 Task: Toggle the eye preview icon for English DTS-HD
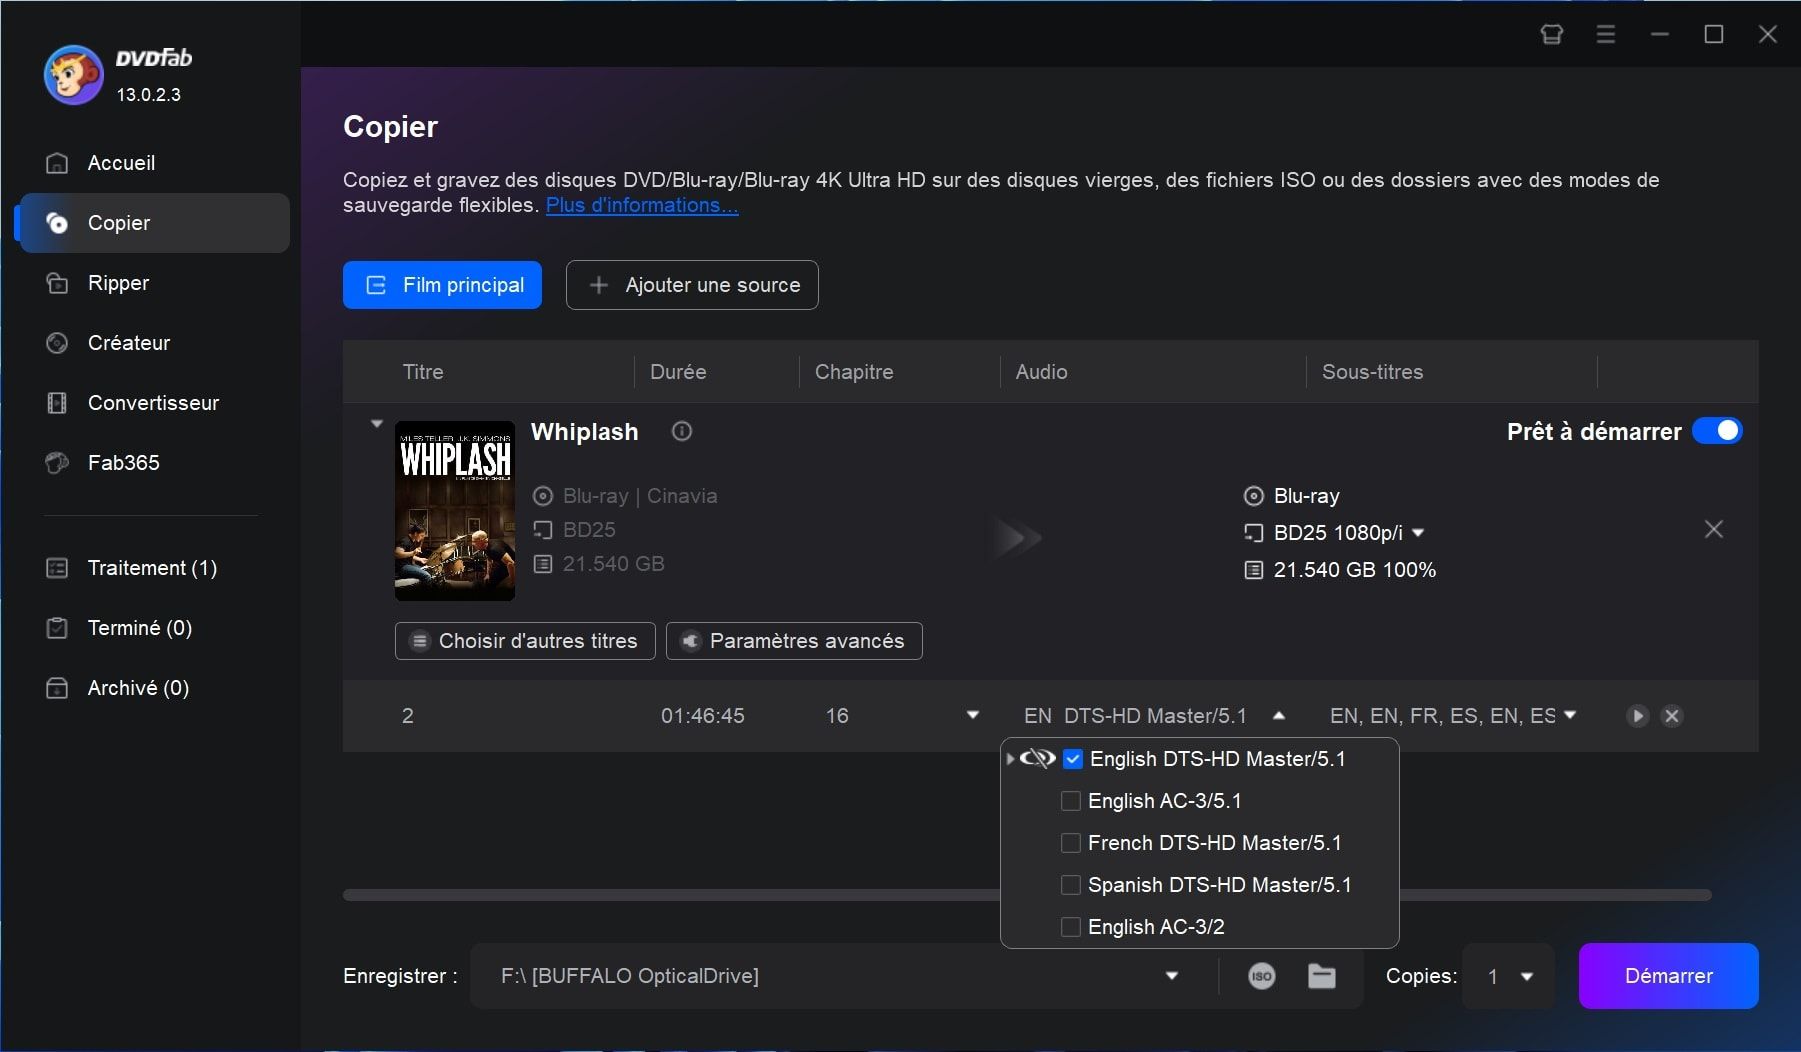pyautogui.click(x=1038, y=759)
